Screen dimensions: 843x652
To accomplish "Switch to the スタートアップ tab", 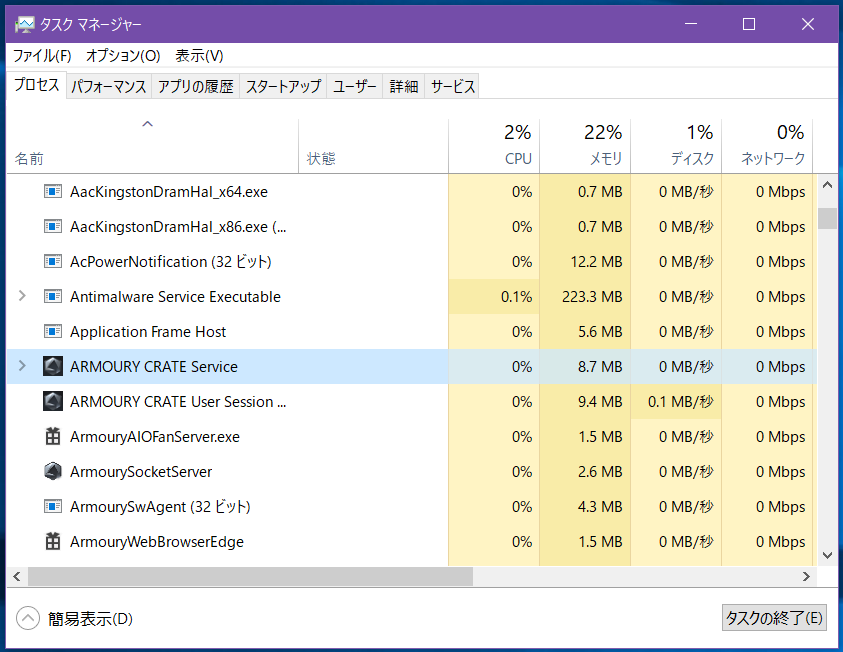I will [x=283, y=87].
